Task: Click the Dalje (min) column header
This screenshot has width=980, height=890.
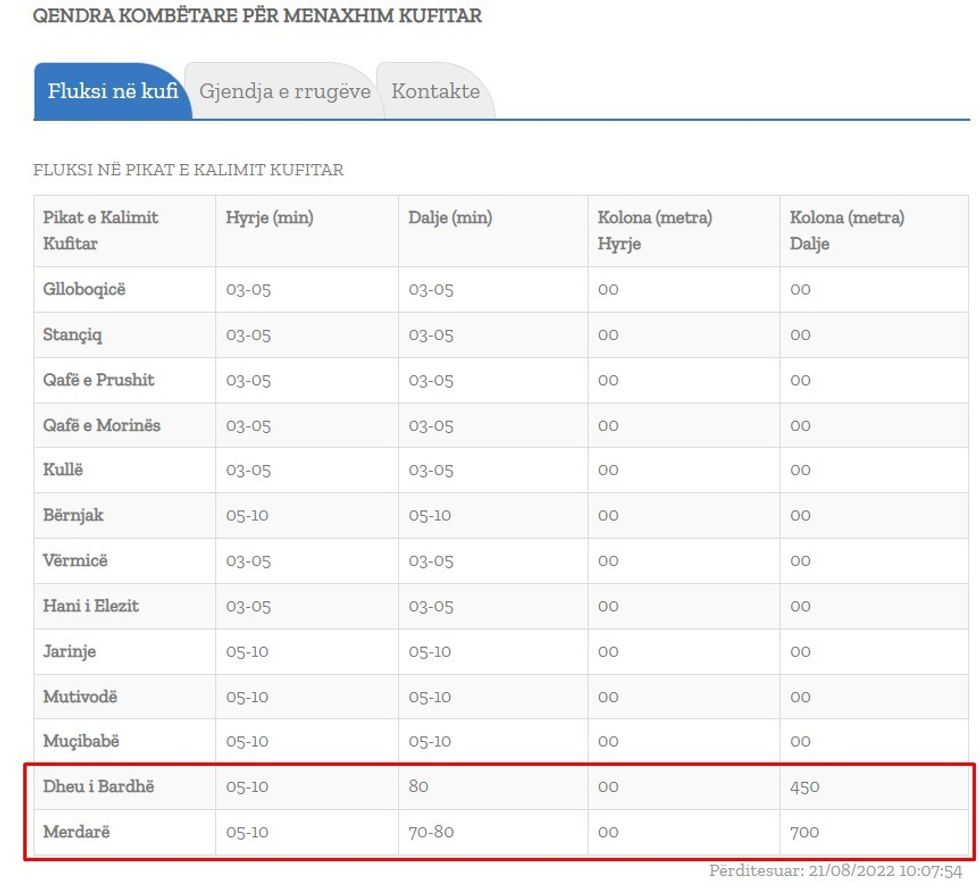Action: [x=450, y=218]
